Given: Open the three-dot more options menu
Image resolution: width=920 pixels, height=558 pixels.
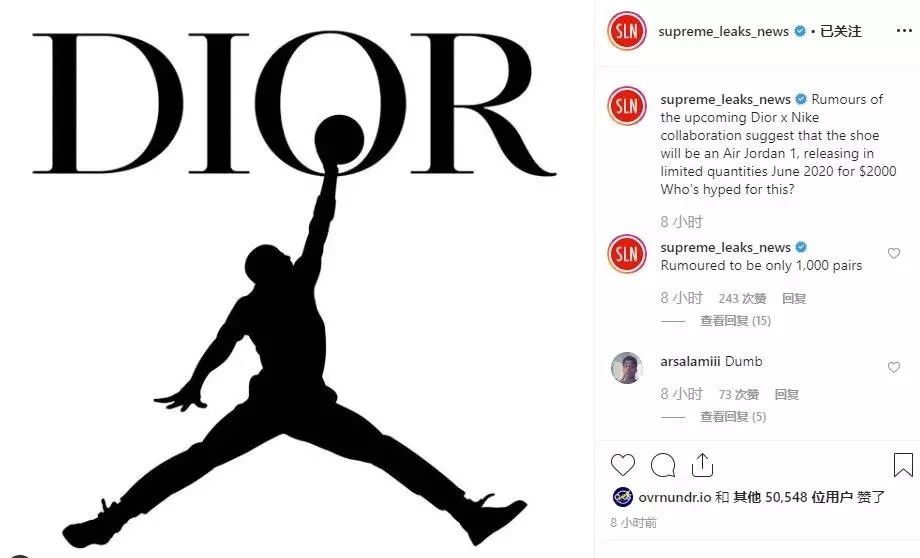Looking at the screenshot, I should [904, 31].
